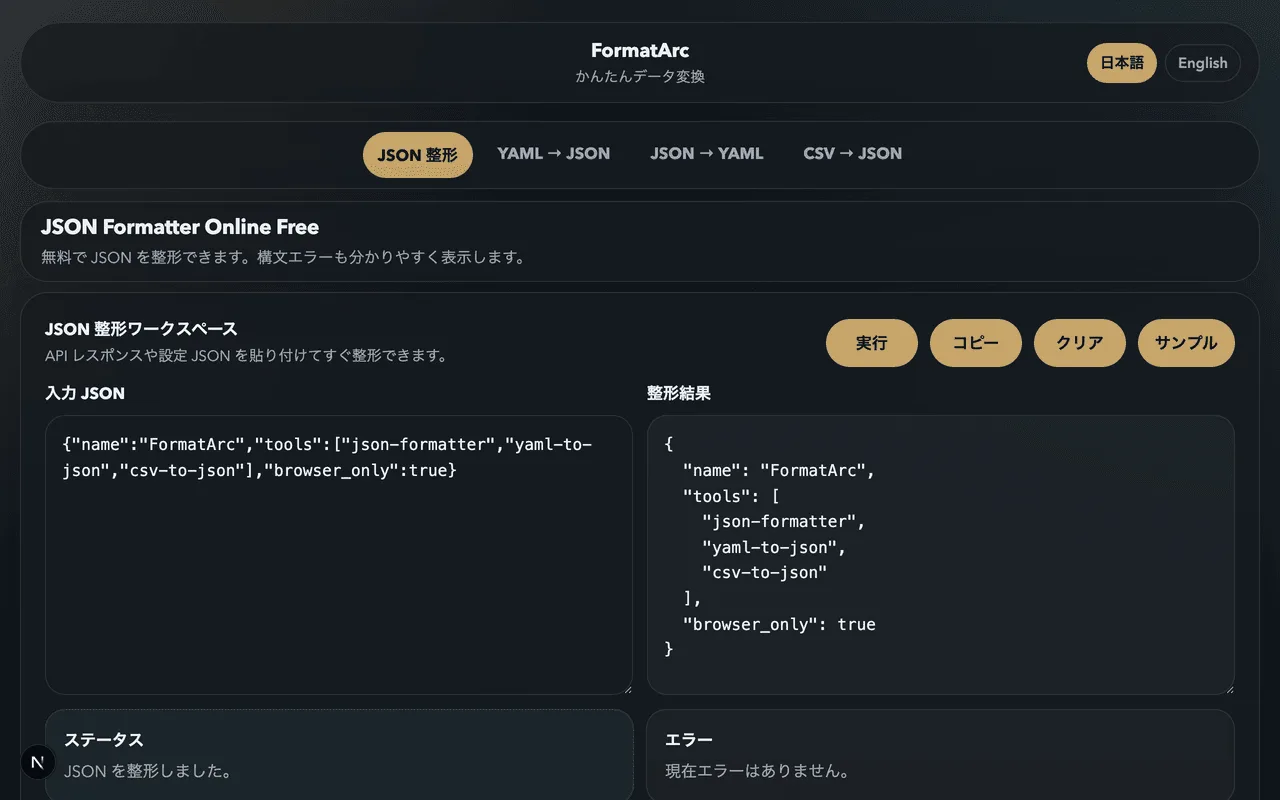Select the 日本語 language option

pyautogui.click(x=1121, y=63)
